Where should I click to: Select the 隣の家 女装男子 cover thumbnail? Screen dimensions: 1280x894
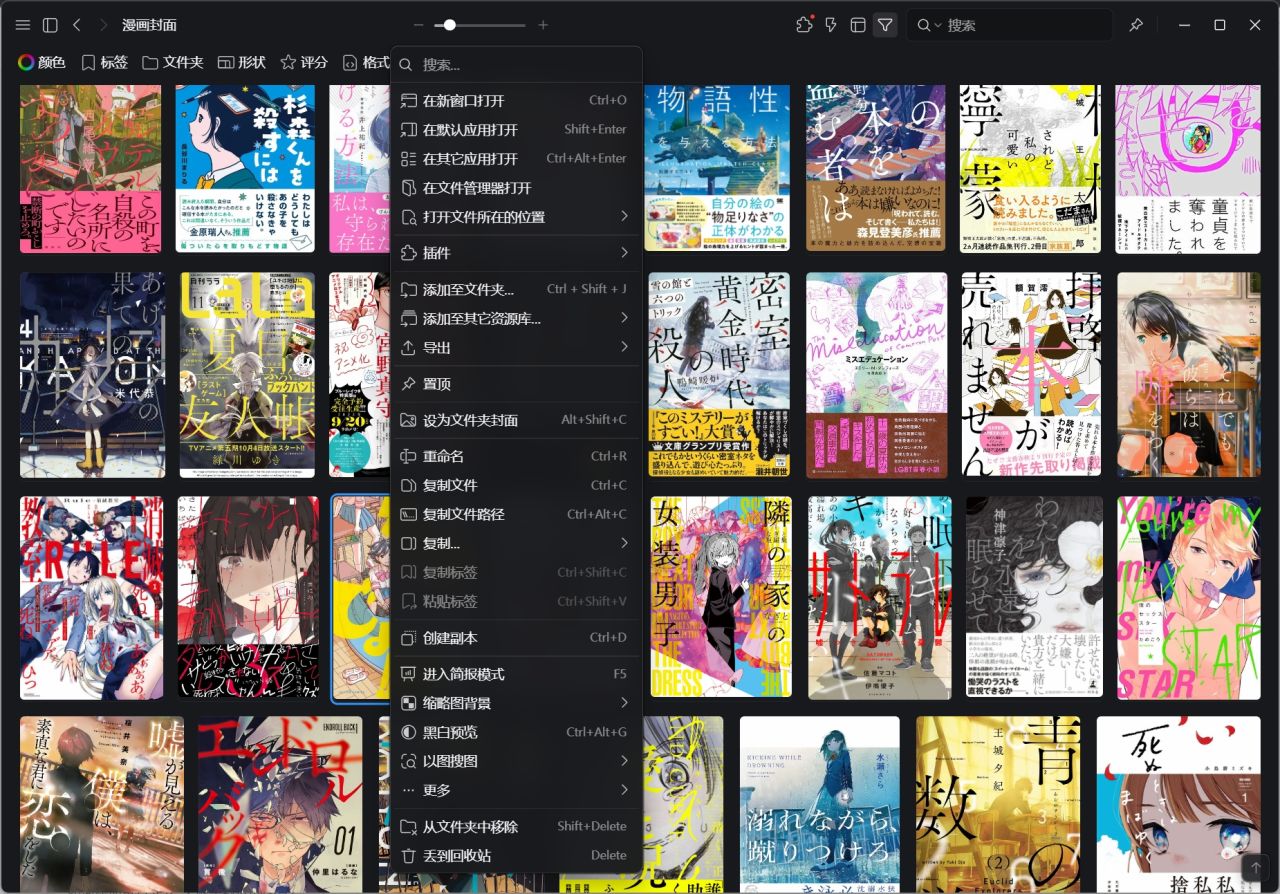pos(721,597)
